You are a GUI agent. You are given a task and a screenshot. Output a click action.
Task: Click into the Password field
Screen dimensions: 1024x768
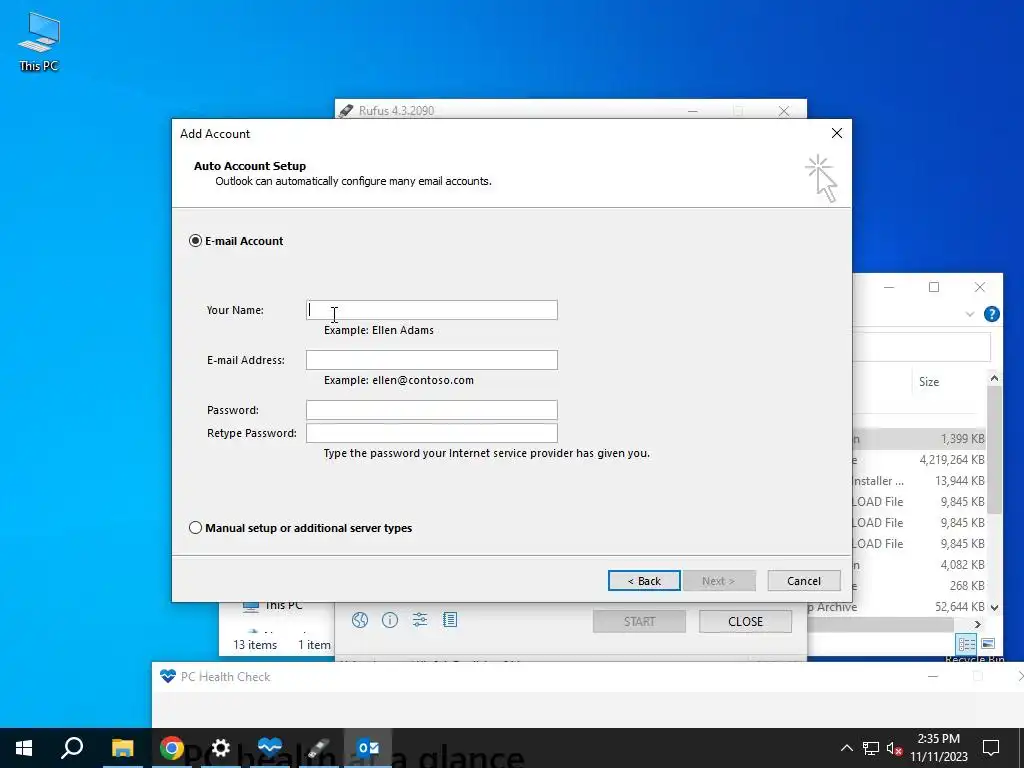click(x=432, y=410)
